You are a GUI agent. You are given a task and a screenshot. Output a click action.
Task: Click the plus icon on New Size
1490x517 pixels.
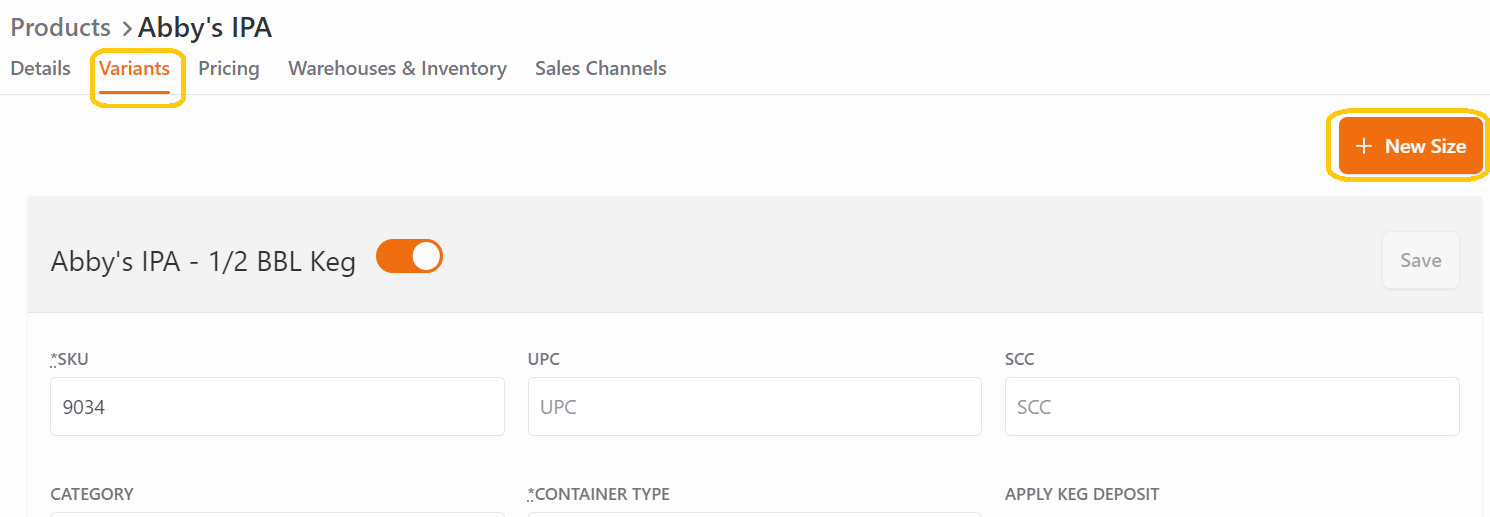1363,146
